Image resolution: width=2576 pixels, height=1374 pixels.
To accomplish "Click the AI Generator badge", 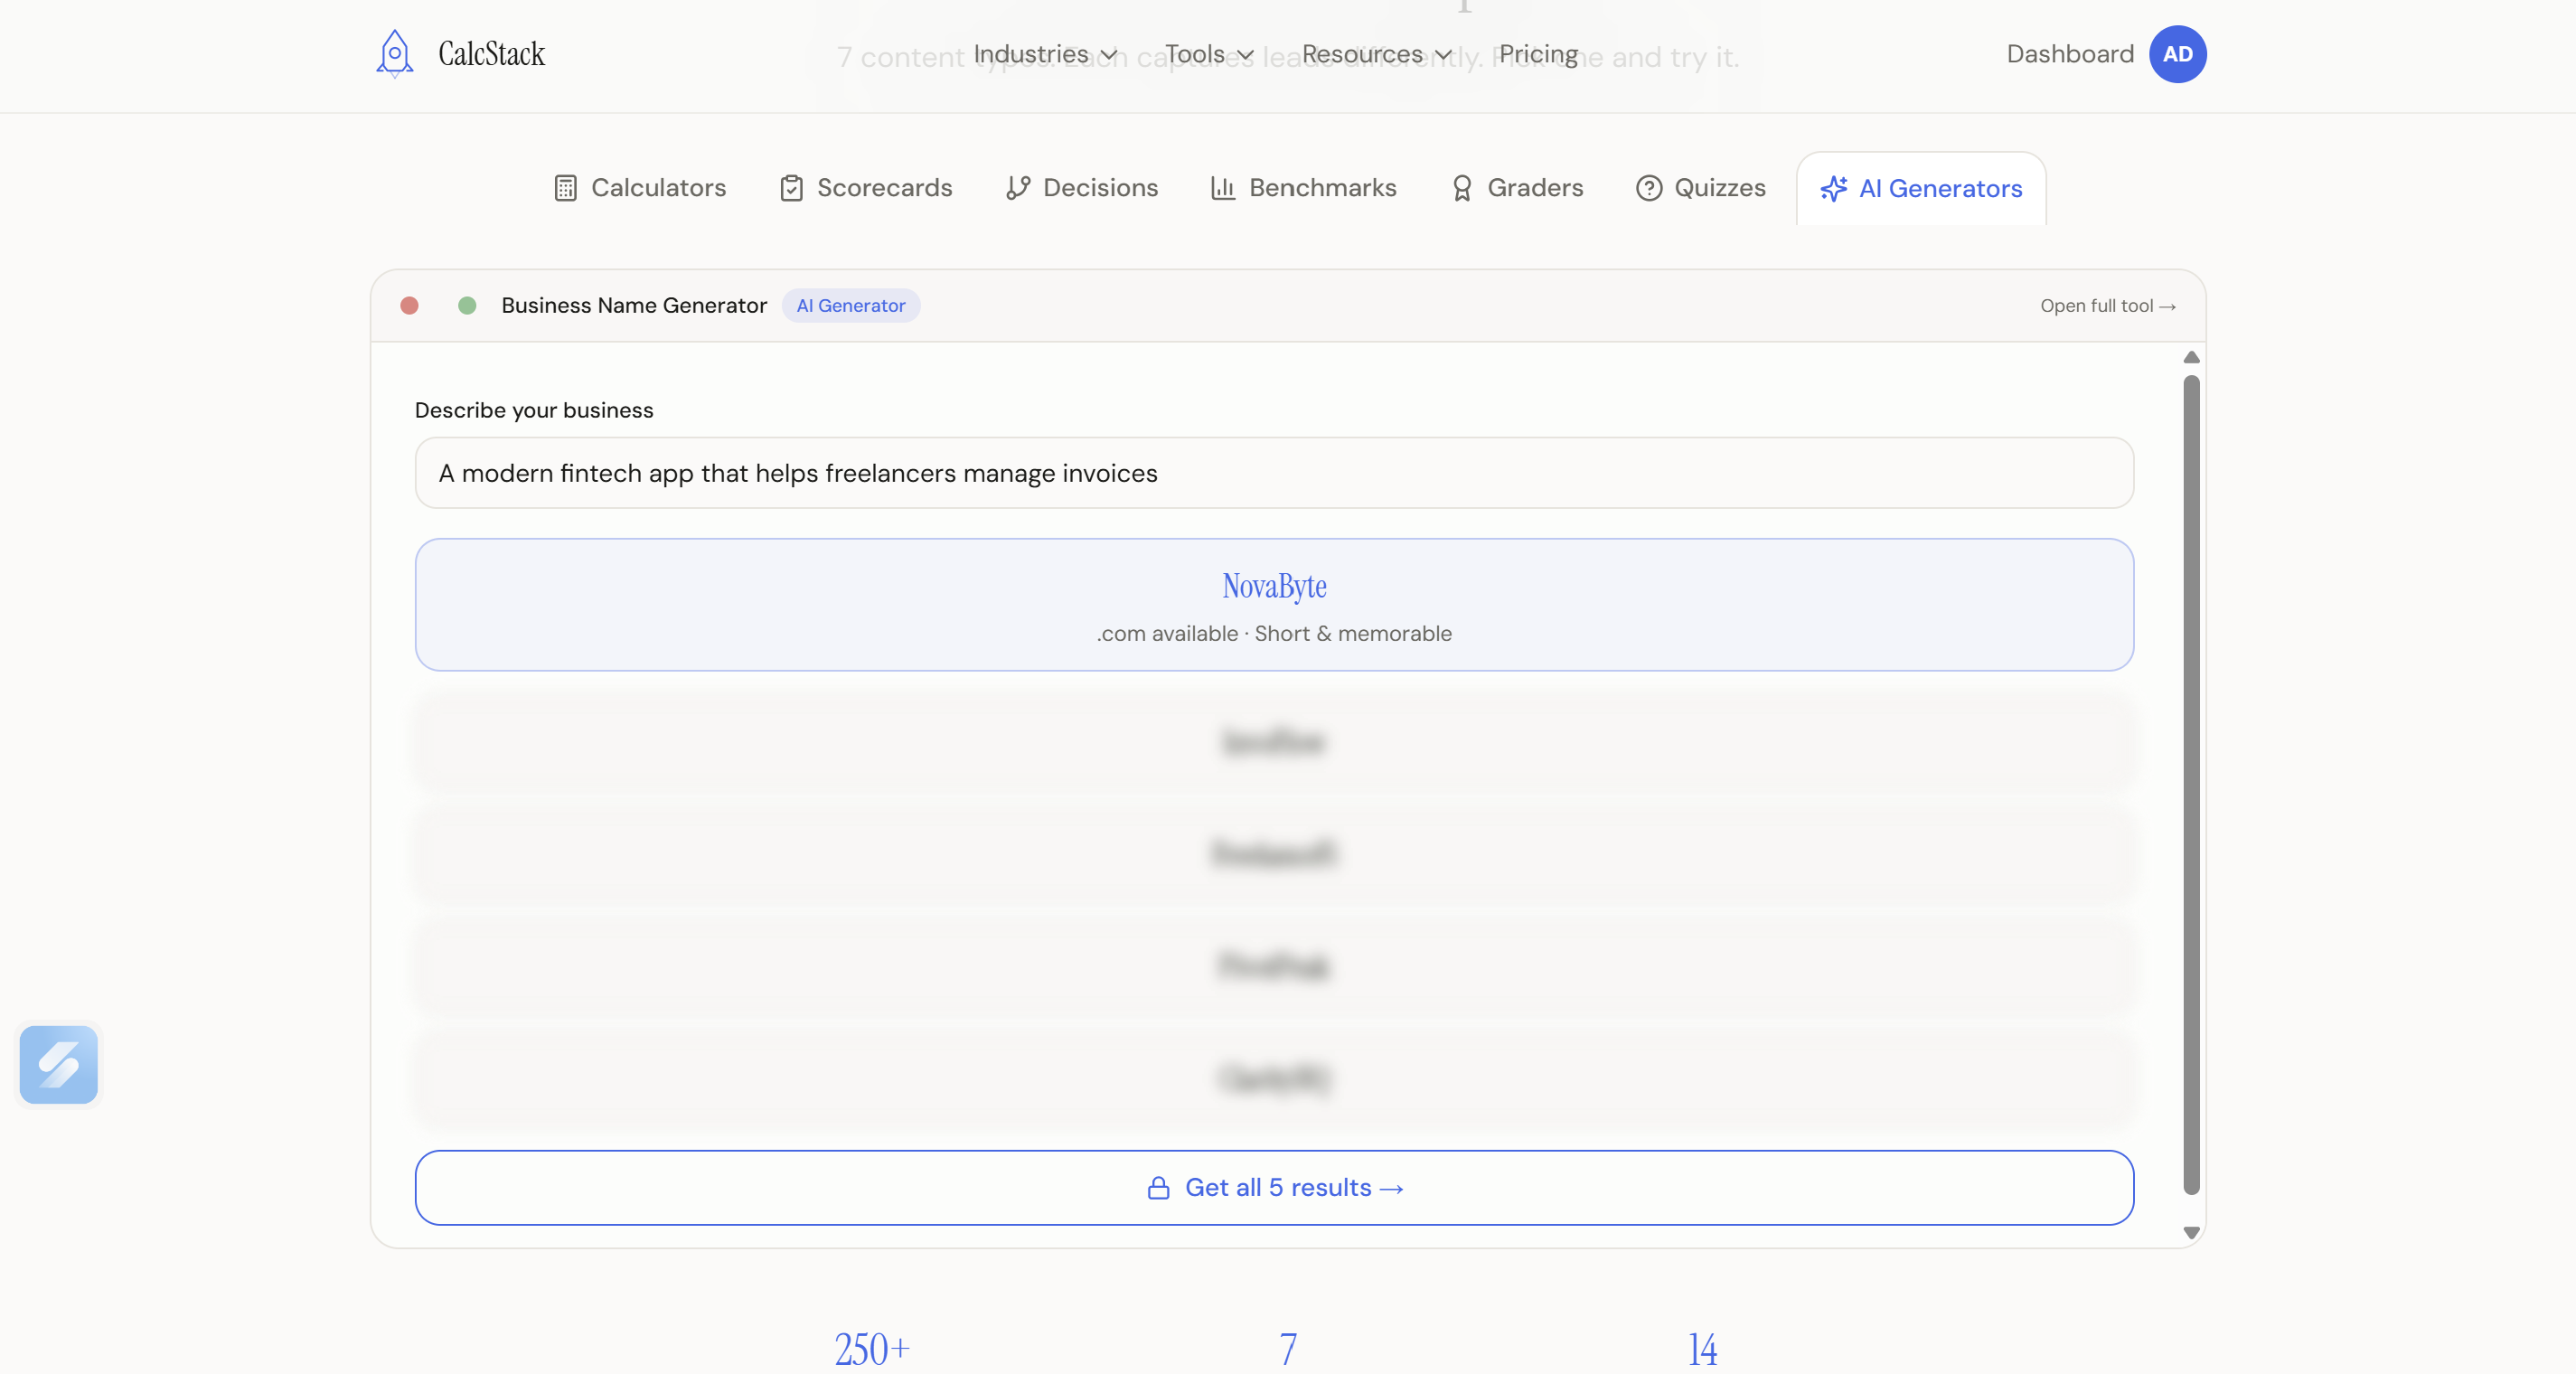I will pos(850,305).
